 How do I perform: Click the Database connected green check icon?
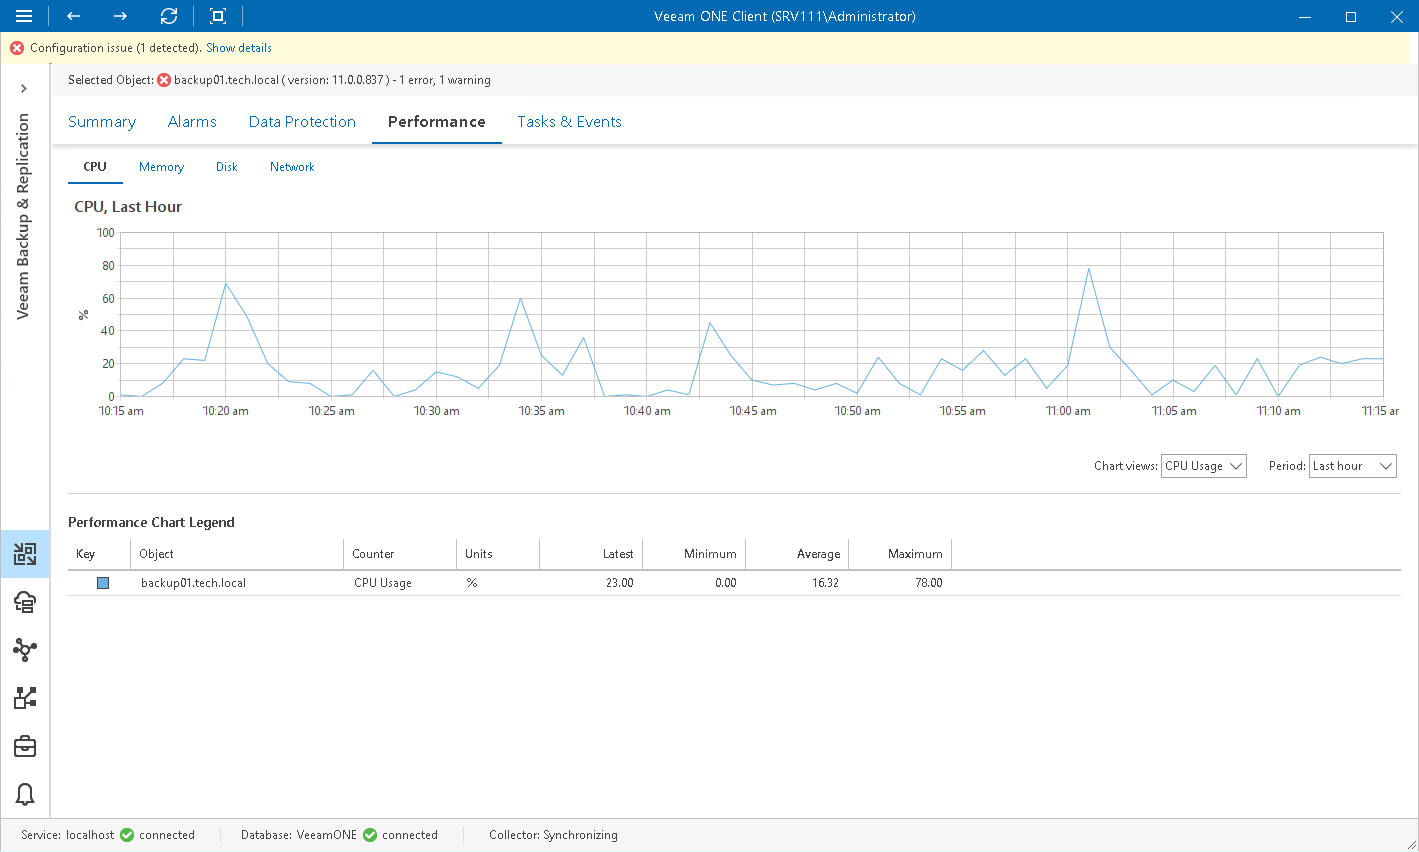(370, 835)
